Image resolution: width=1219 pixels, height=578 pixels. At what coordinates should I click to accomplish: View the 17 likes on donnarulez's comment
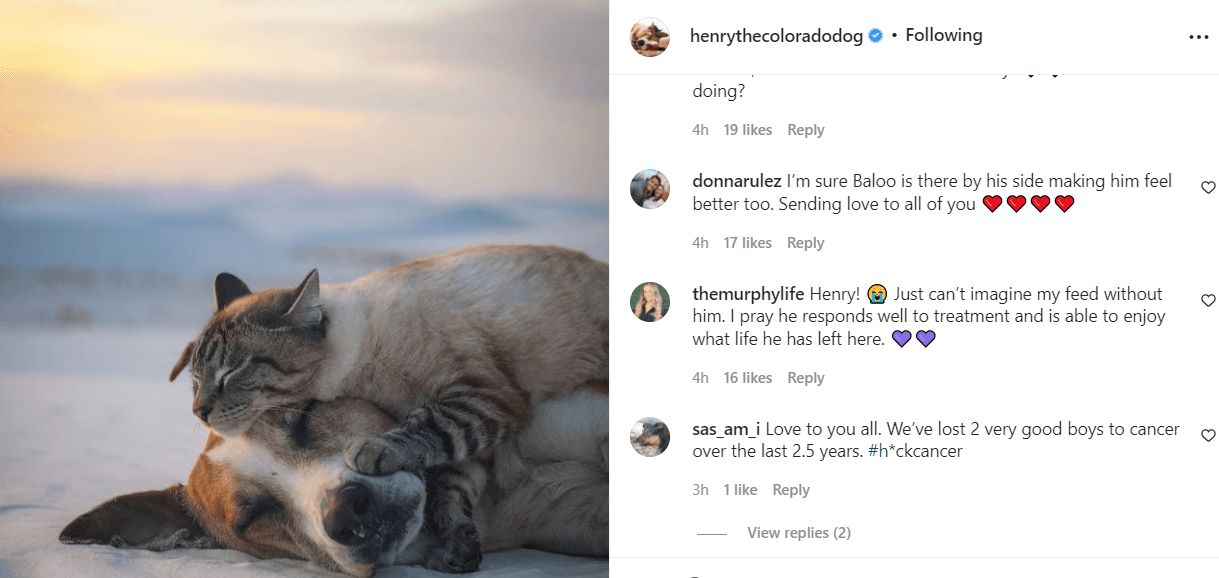tap(747, 243)
